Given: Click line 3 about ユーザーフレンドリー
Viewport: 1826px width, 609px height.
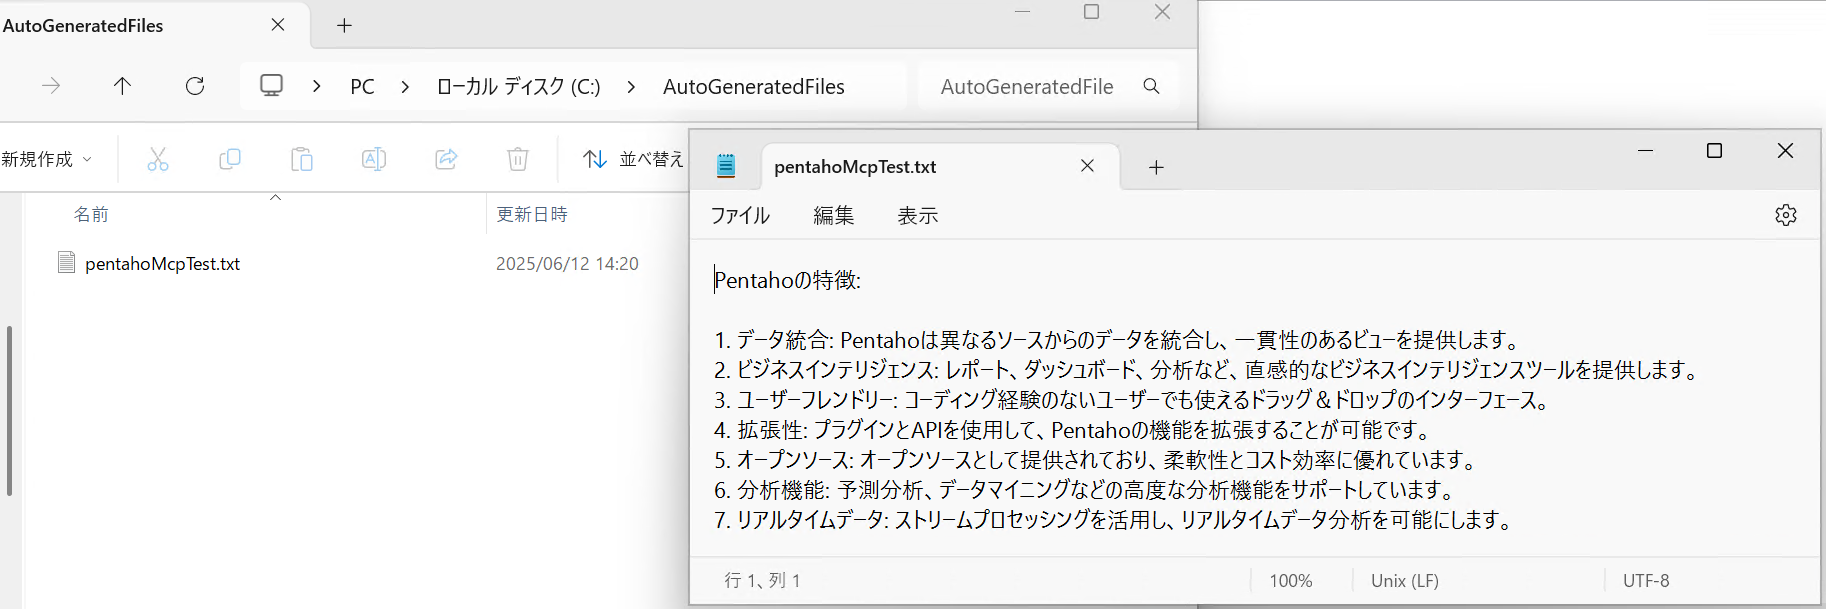Looking at the screenshot, I should [x=1133, y=400].
